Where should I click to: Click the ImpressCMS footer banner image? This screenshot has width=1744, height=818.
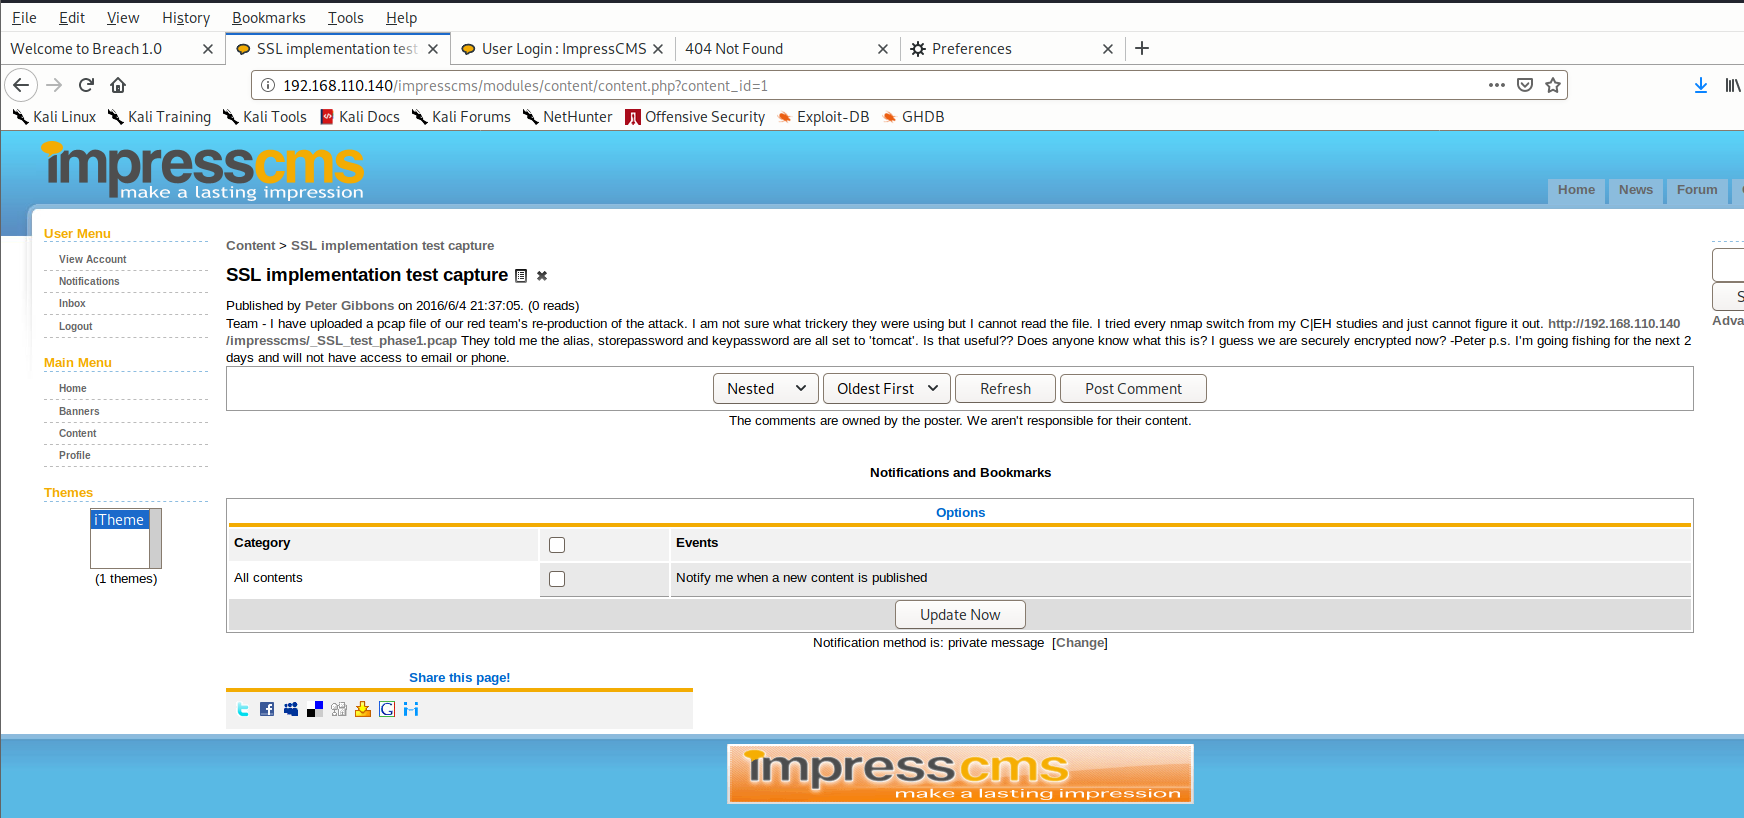[x=960, y=774]
